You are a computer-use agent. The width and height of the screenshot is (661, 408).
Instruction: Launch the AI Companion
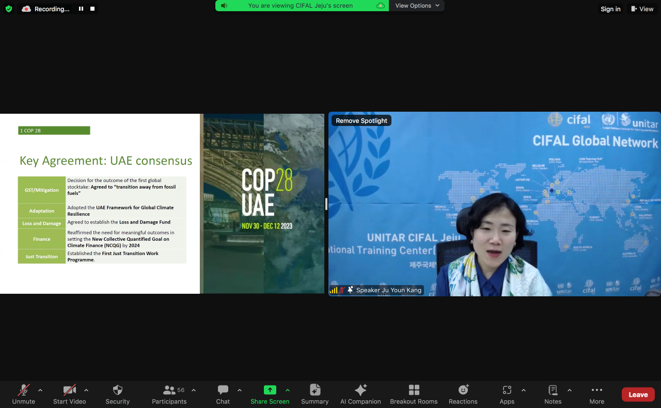(360, 395)
